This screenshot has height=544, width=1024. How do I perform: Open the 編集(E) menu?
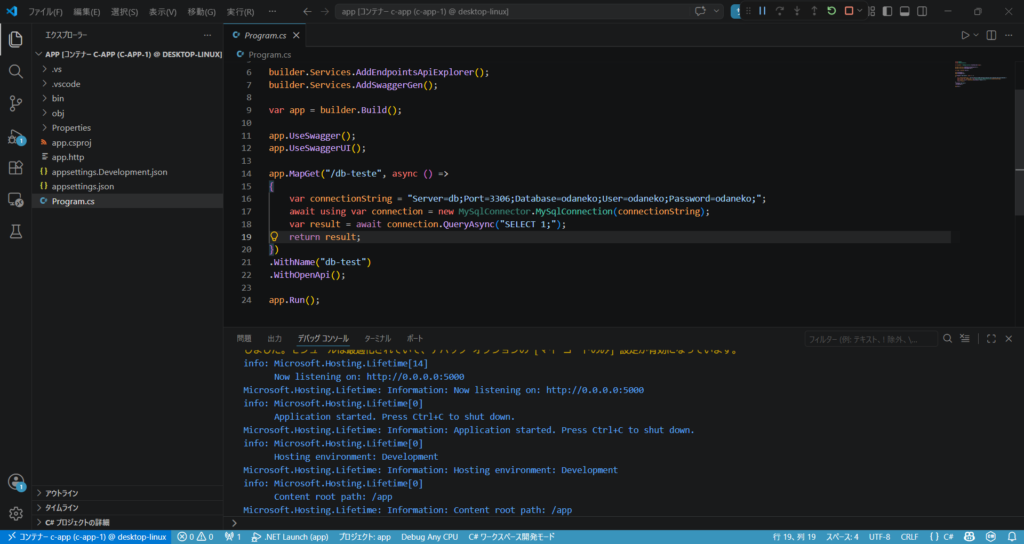click(x=87, y=12)
